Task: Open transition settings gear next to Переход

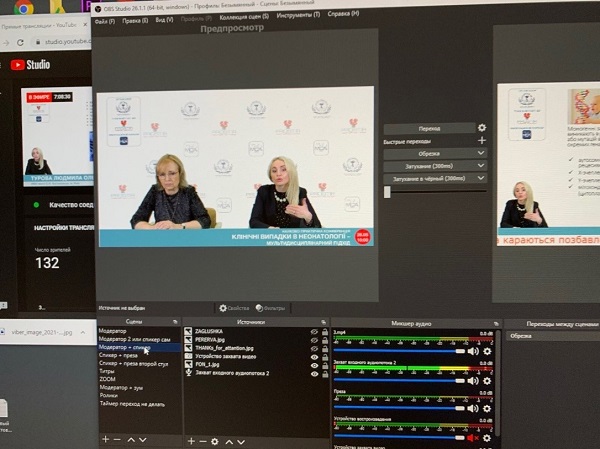Action: click(x=482, y=127)
